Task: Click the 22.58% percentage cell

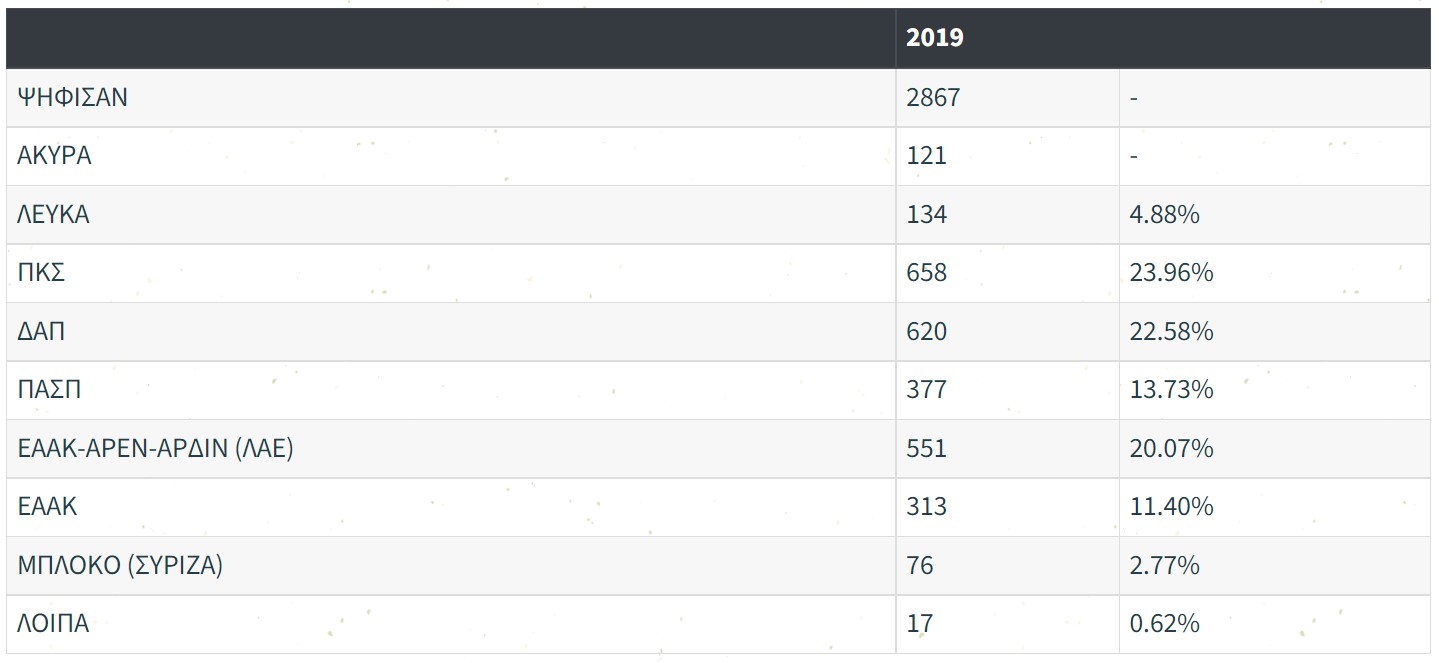Action: (1171, 331)
